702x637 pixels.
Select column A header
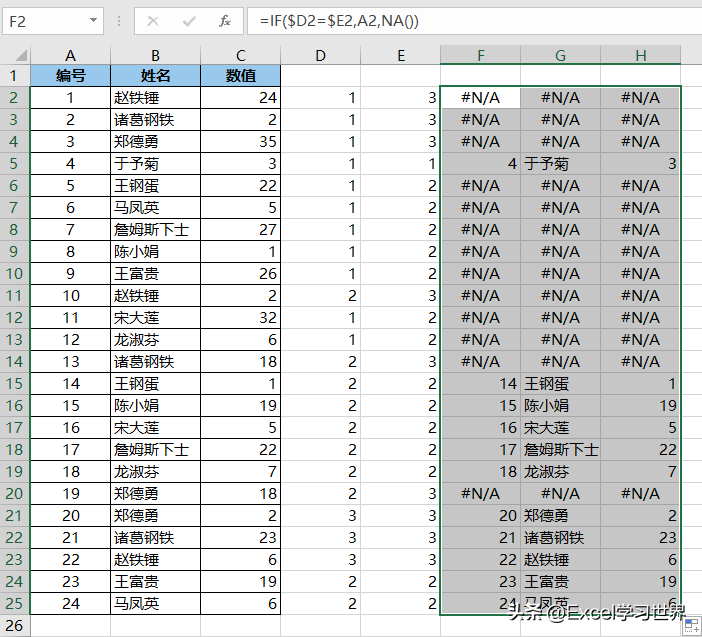(x=70, y=56)
